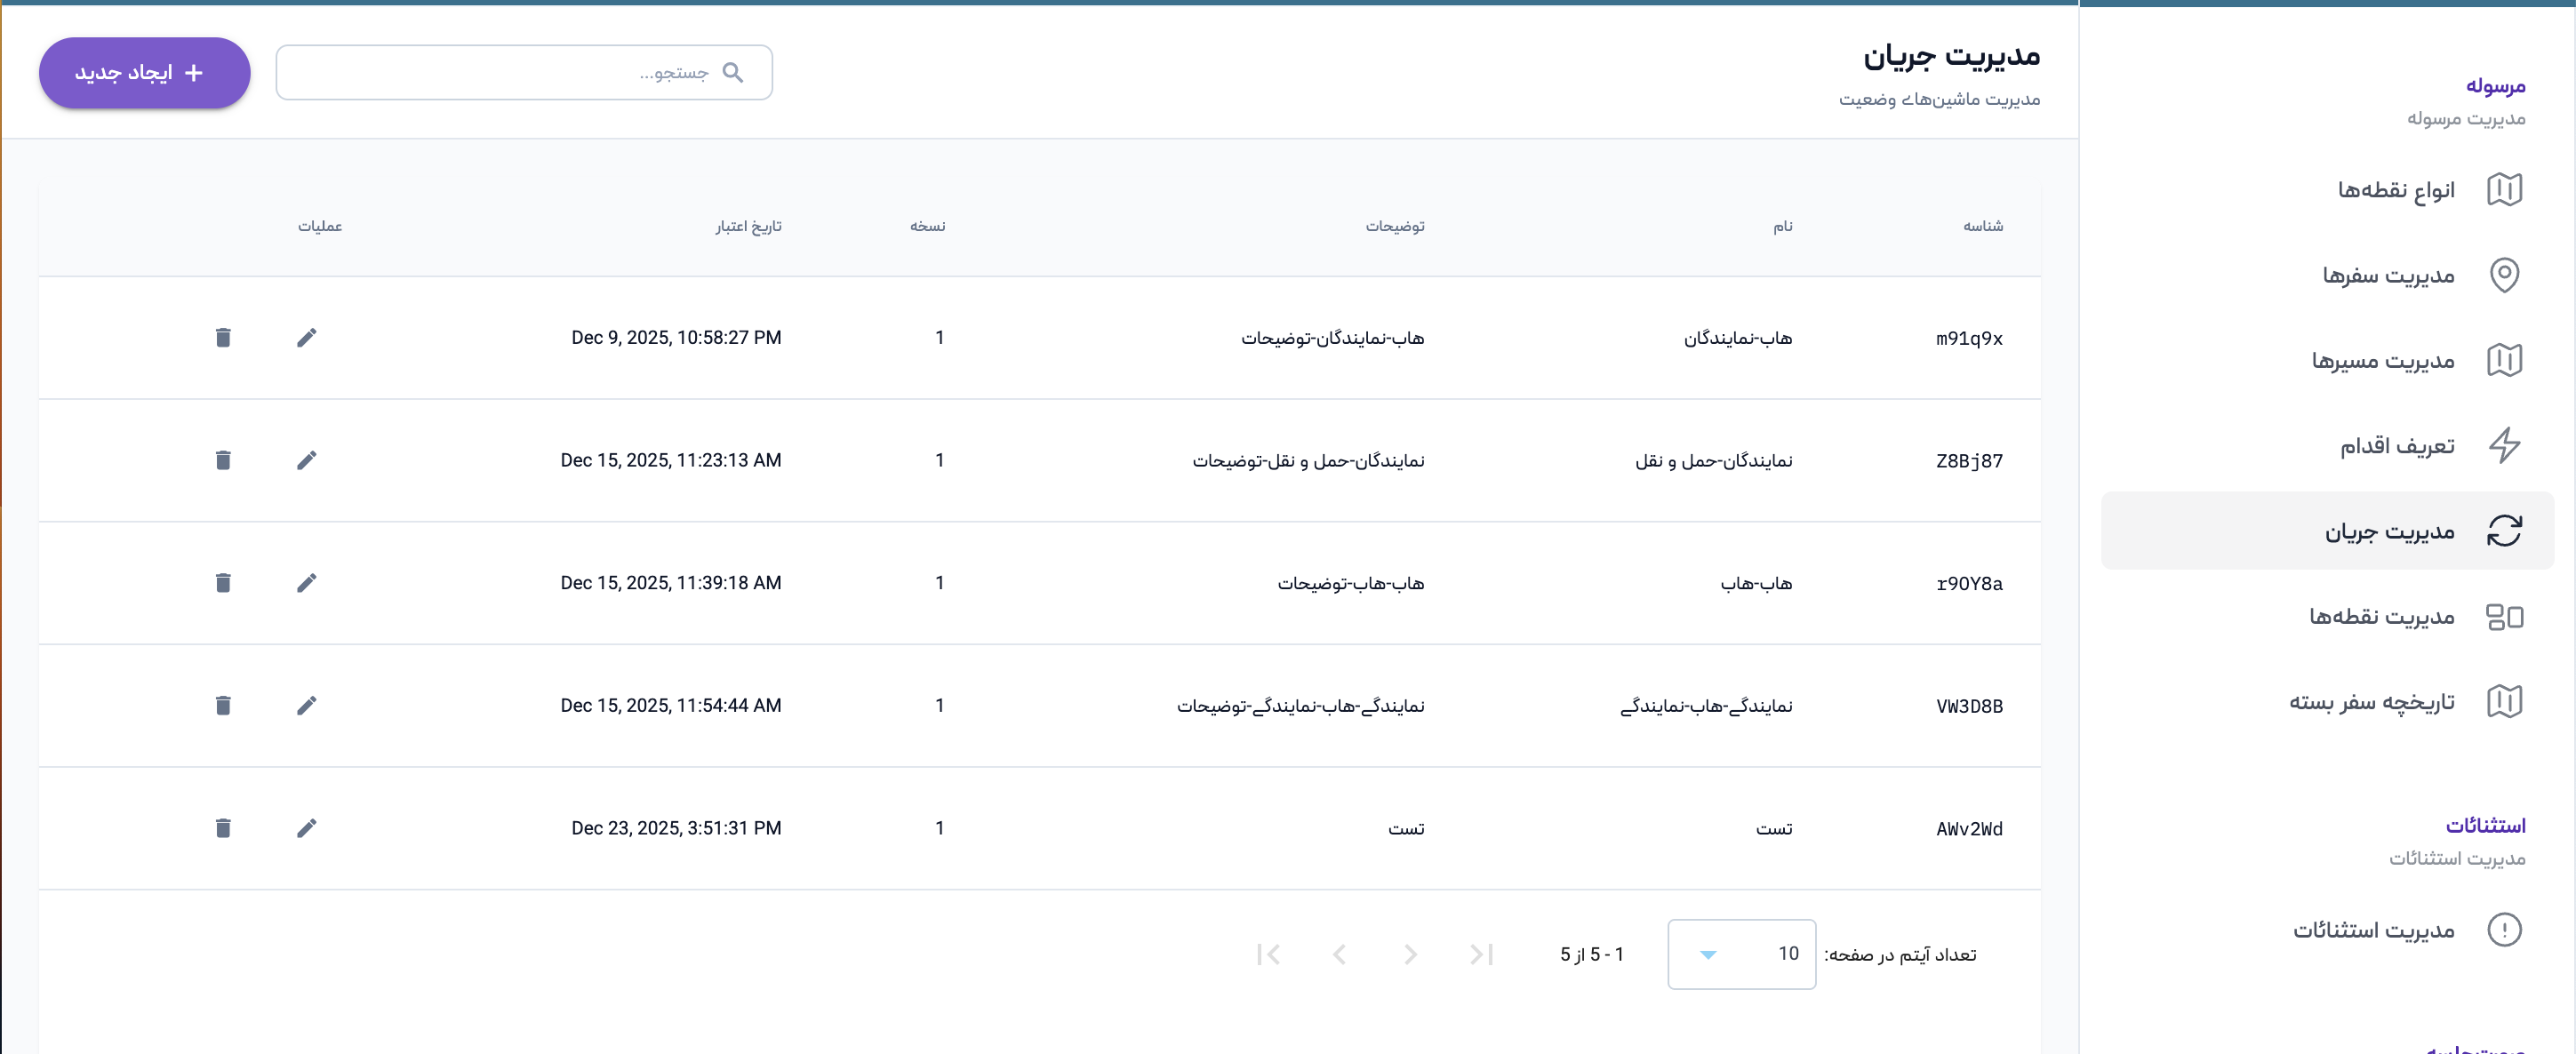This screenshot has width=2576, height=1054.
Task: Open تاریخچه سفر بسته sidebar item
Action: pos(2372,702)
